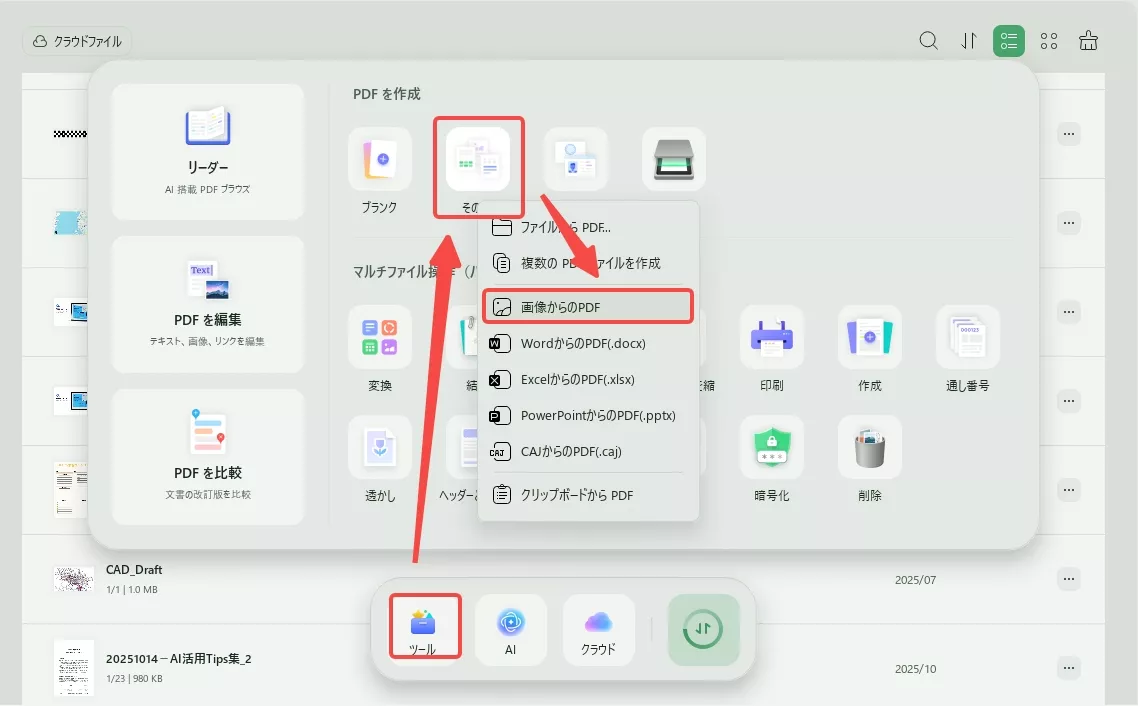Open the CAD_Draft file row
The width and height of the screenshot is (1138, 706).
(x=563, y=579)
